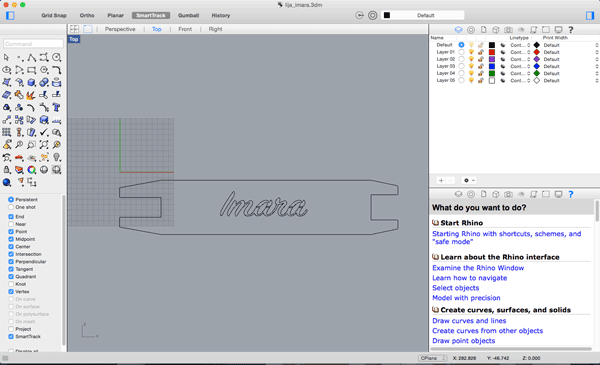The height and width of the screenshot is (365, 600).
Task: Lock Layer 03 with its padlock icon
Action: [x=481, y=66]
